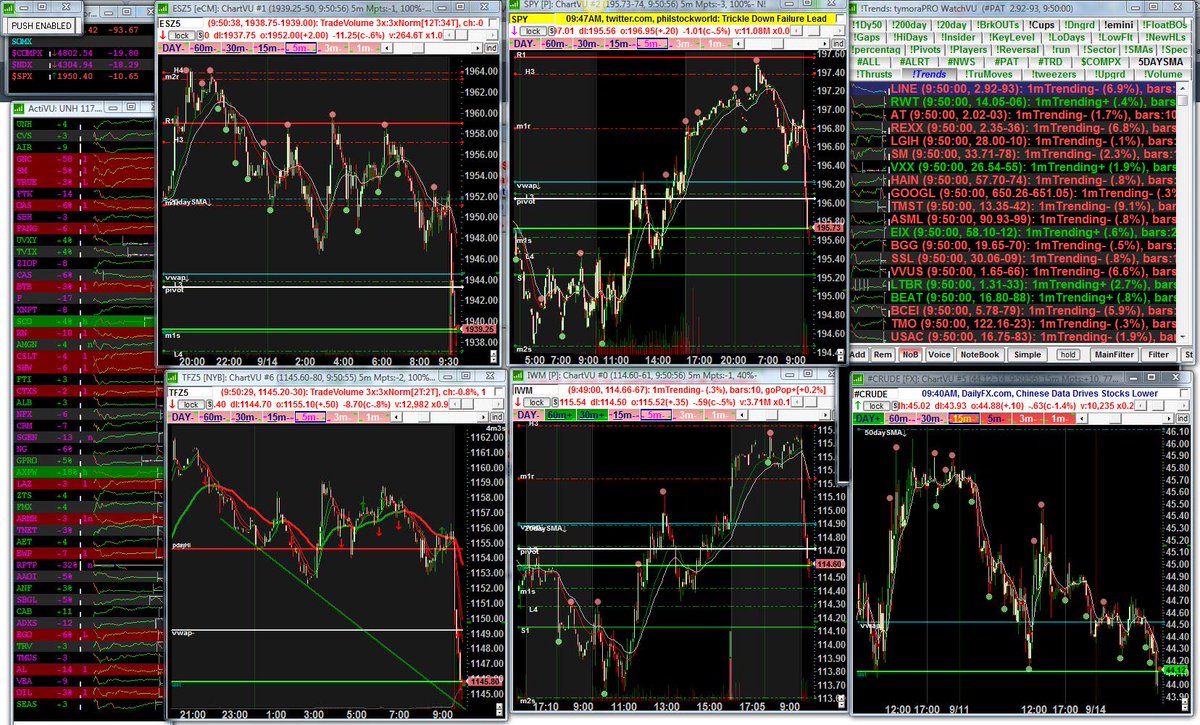Click the Simple button in WatchVU
Viewport: 1200px width, 725px height.
(1027, 354)
